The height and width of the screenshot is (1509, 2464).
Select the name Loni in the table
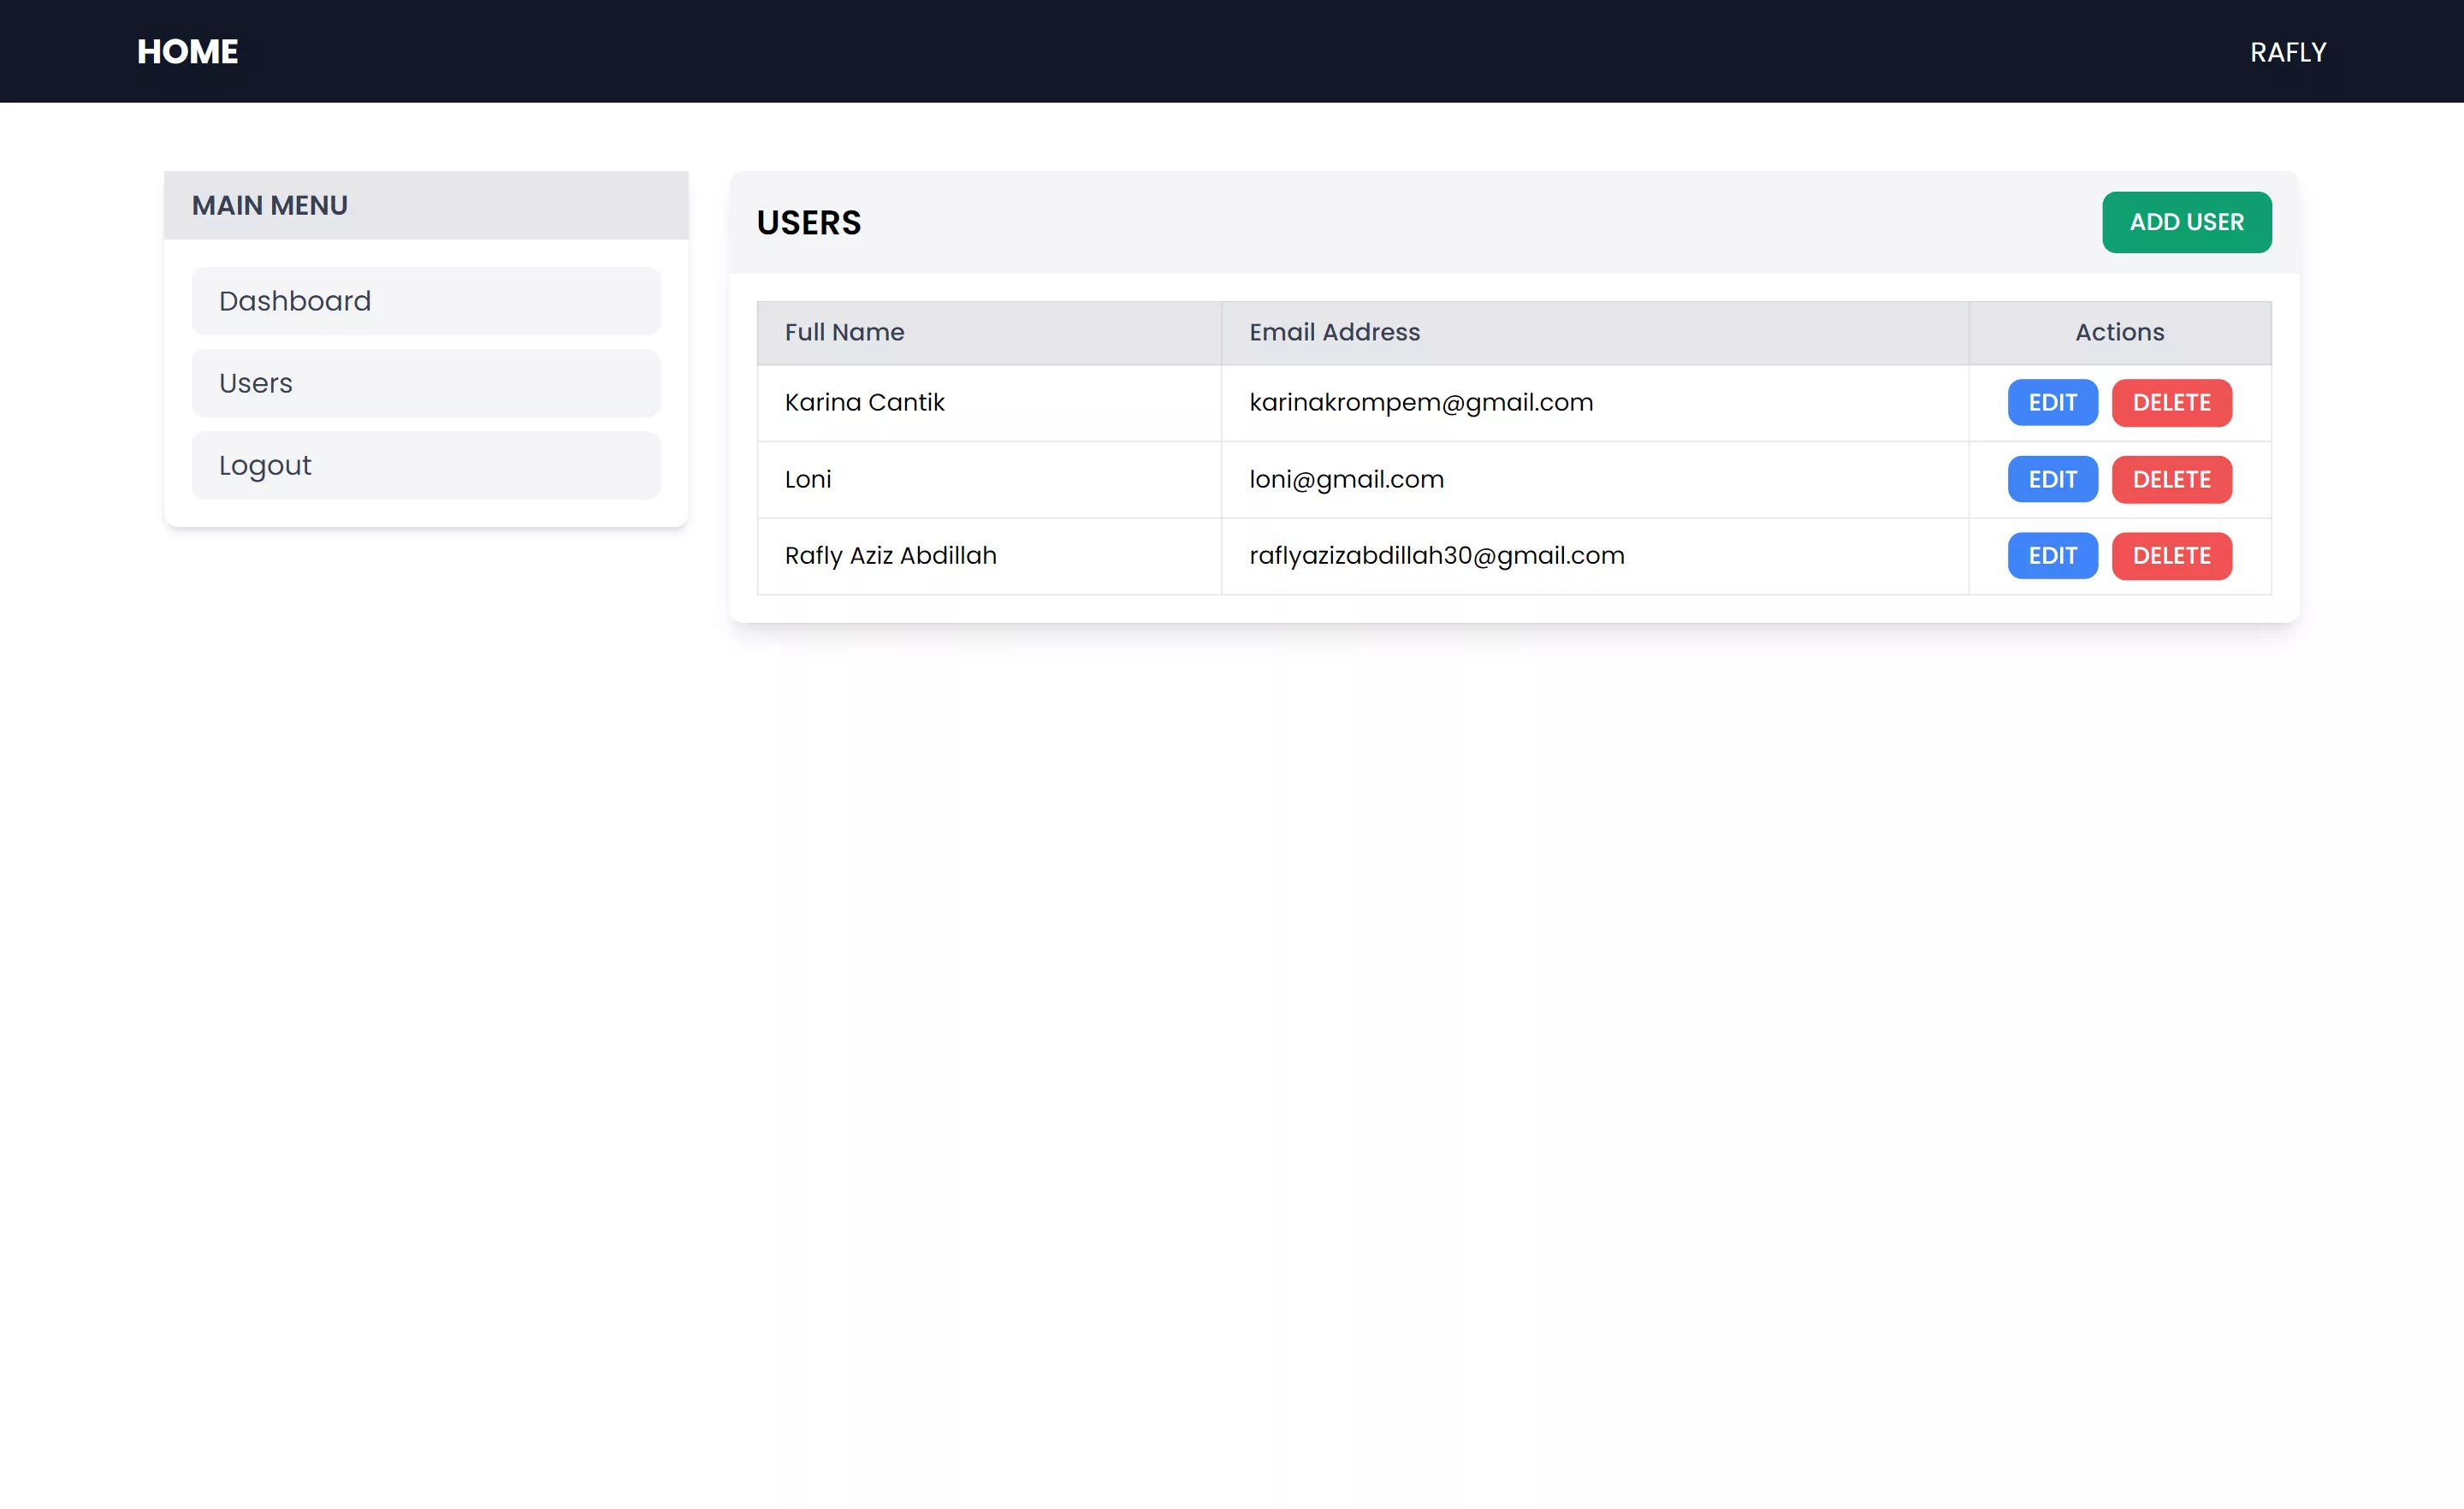point(808,479)
